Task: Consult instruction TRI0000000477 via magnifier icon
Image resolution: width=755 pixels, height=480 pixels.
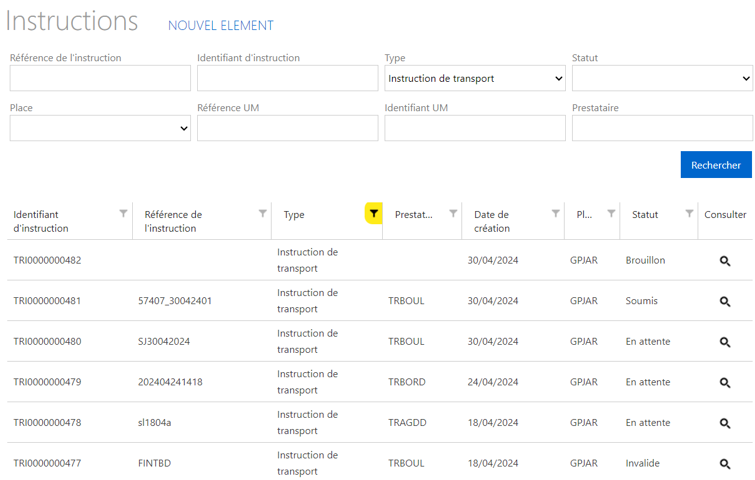Action: [725, 464]
